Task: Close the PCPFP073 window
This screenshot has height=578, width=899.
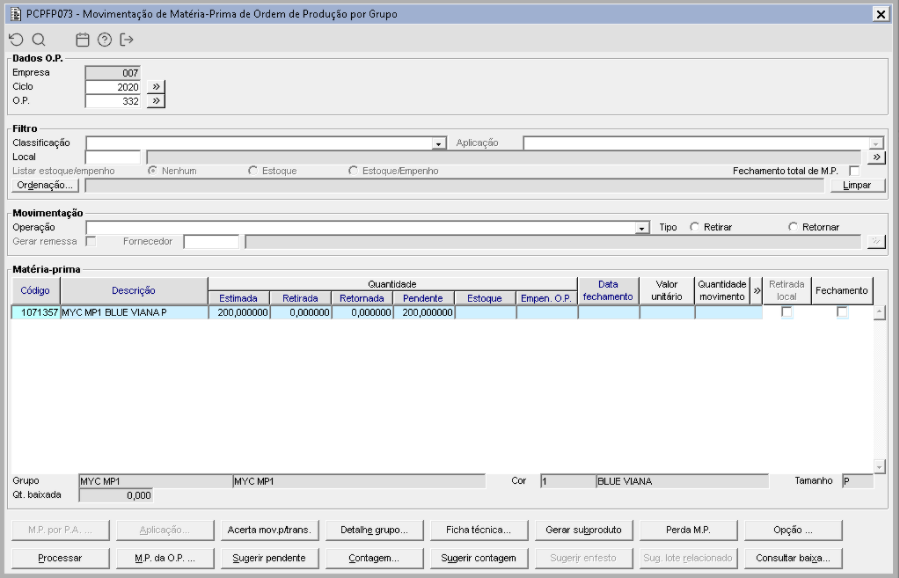Action: (x=881, y=14)
